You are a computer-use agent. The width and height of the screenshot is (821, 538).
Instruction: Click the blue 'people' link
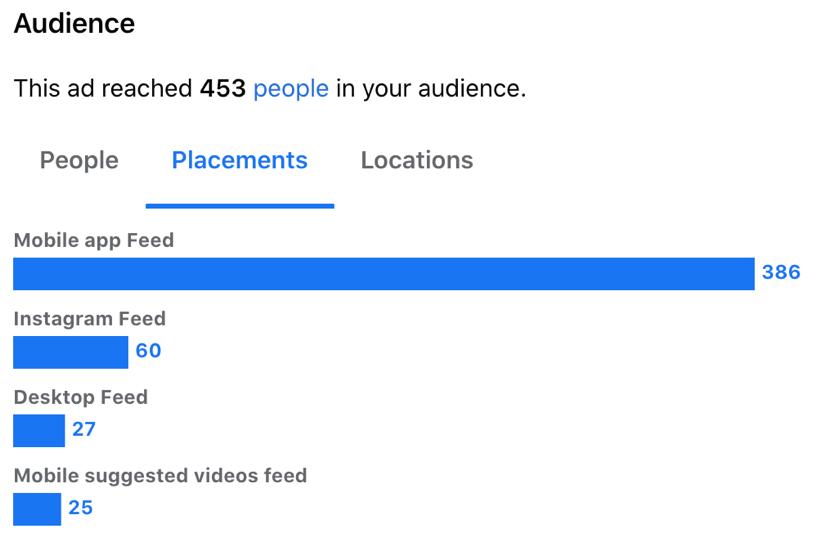pos(291,88)
